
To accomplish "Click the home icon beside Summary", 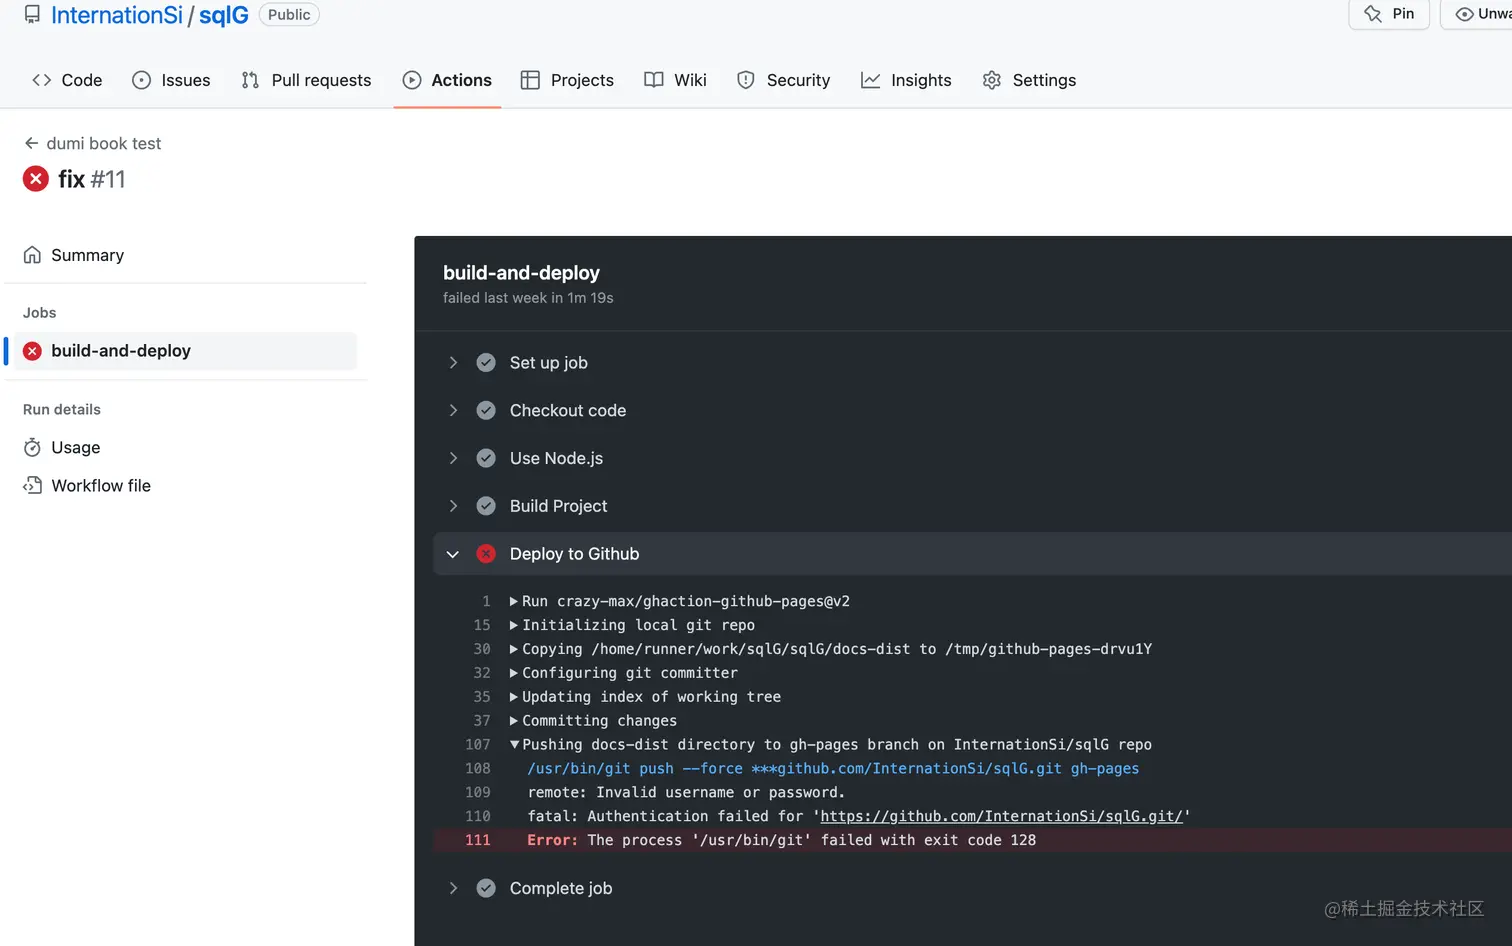I will click(x=32, y=255).
